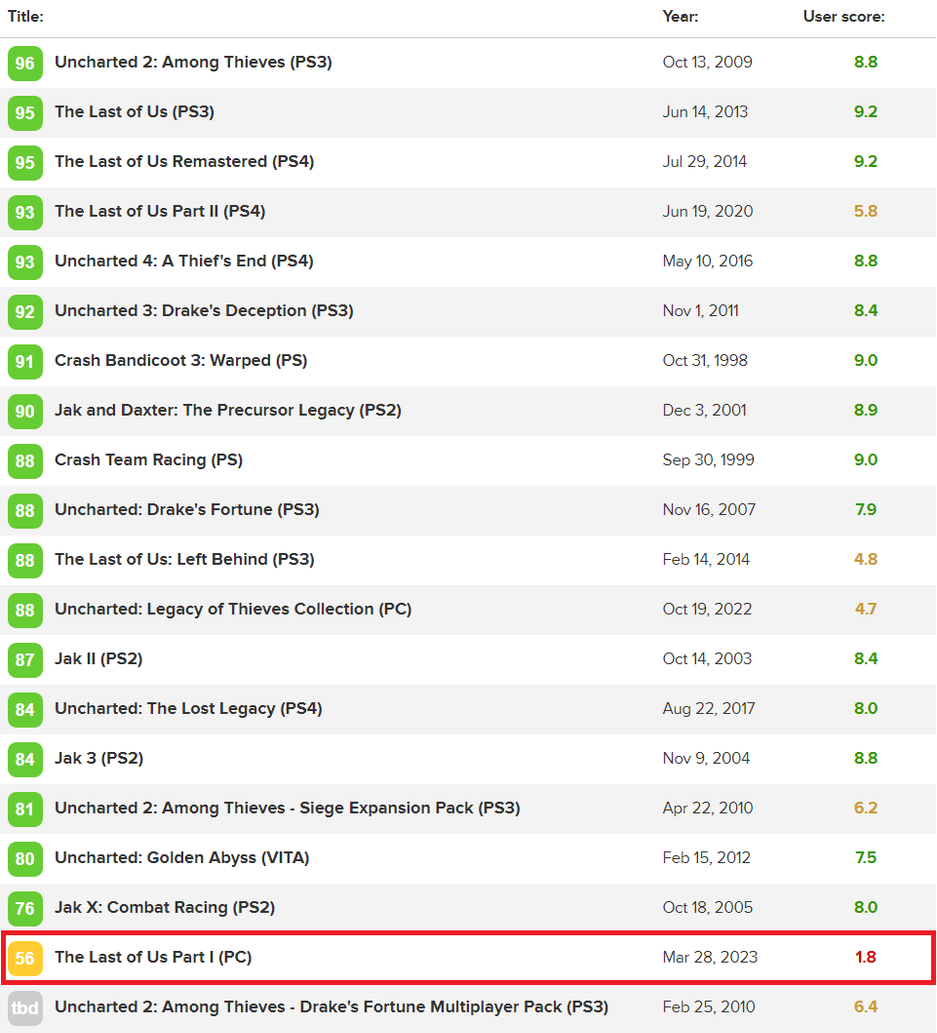This screenshot has width=937, height=1033.
Task: Click the 81 metascore badge
Action: click(25, 809)
